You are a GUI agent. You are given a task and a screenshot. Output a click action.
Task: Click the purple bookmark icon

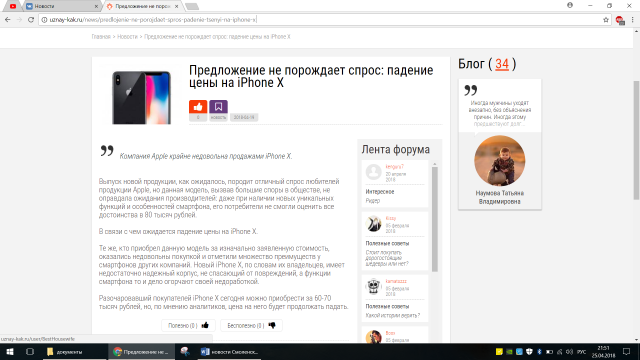click(x=218, y=107)
